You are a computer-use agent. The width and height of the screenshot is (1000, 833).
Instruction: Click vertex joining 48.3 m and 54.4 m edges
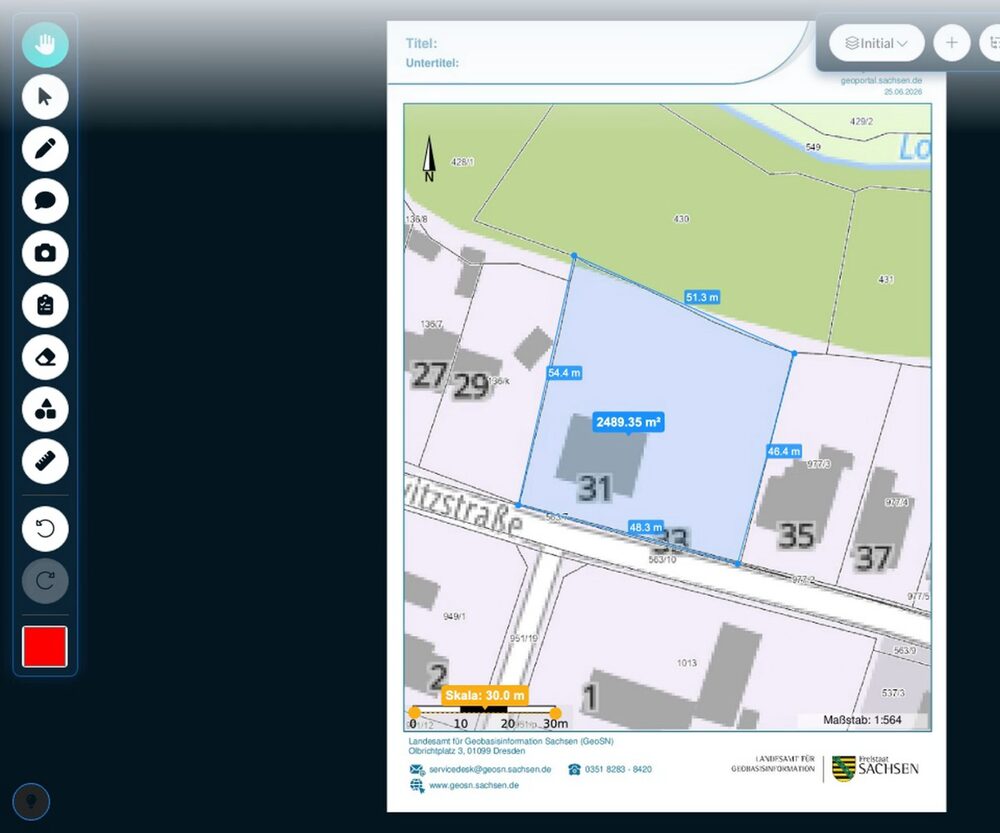click(x=518, y=505)
